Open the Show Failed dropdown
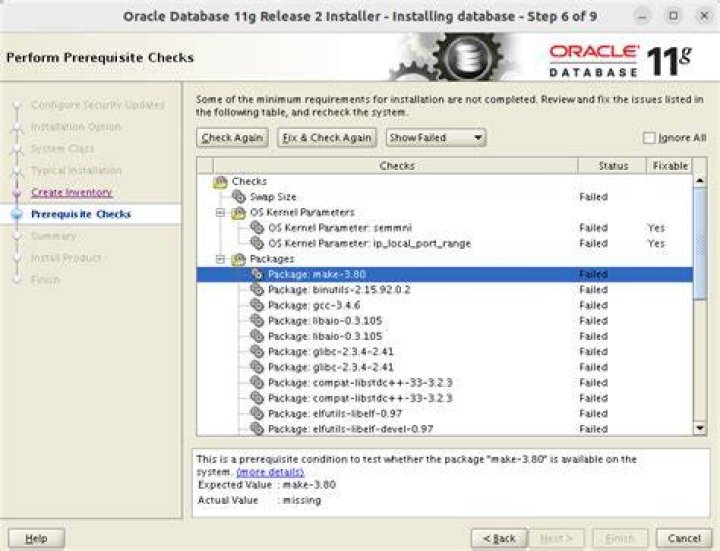This screenshot has height=551, width=720. [x=435, y=138]
